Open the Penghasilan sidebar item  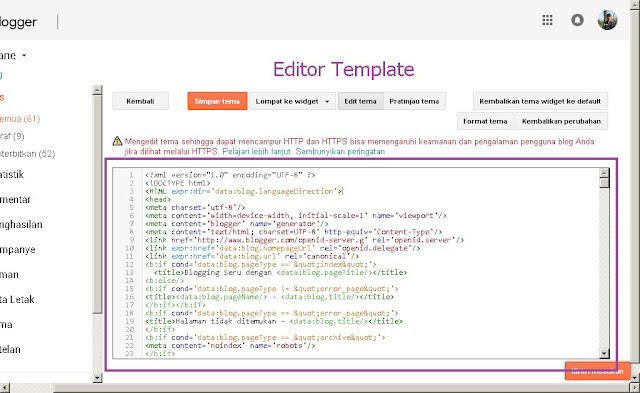21,224
